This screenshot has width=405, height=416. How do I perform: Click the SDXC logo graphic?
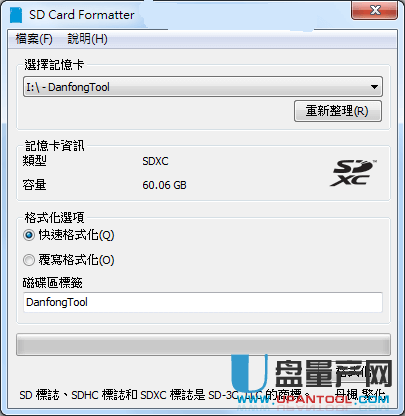[353, 173]
